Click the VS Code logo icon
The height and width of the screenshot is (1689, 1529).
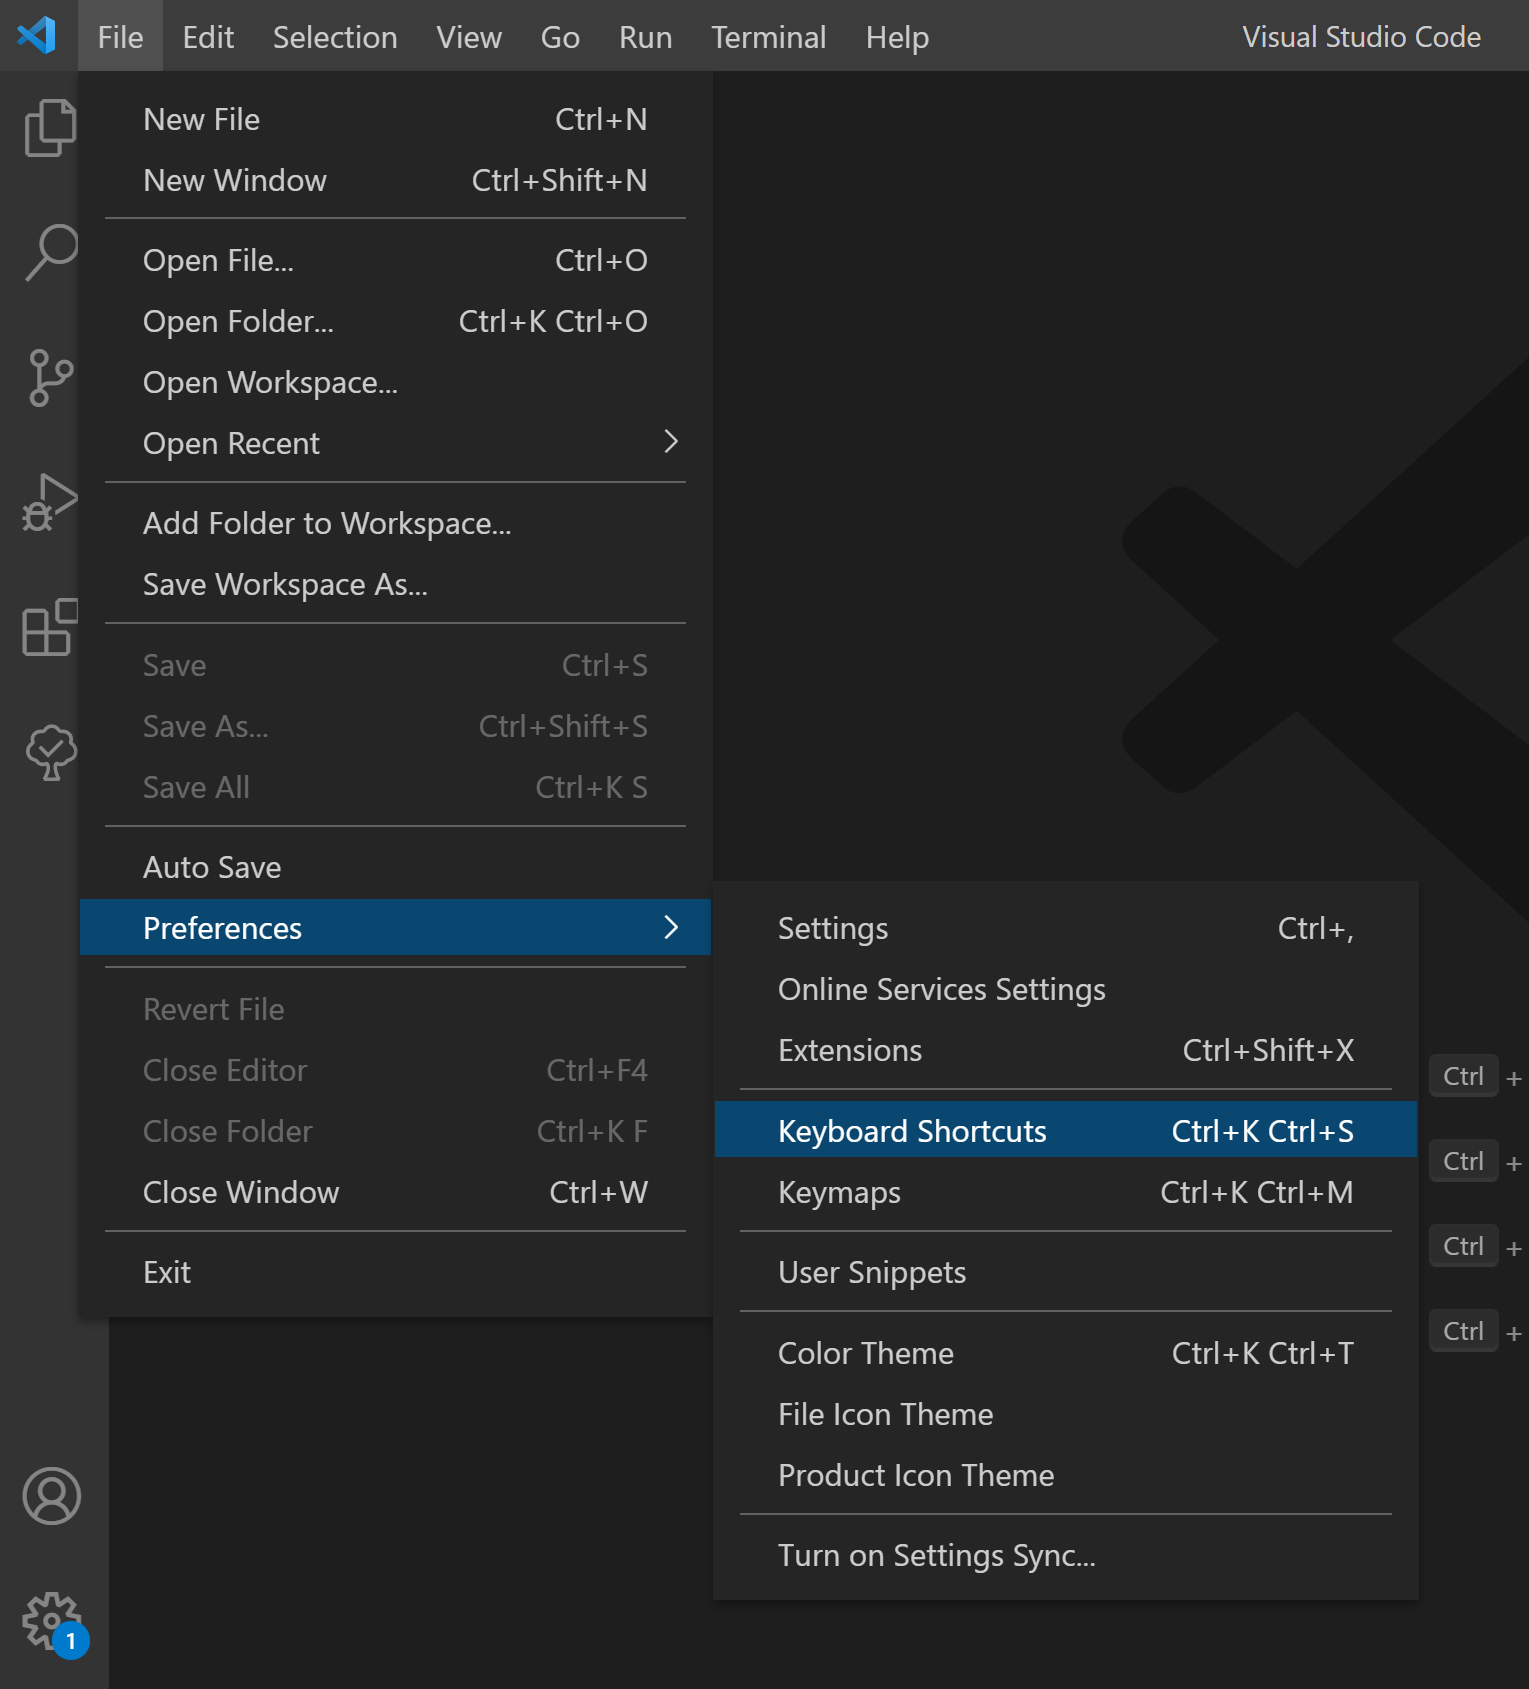click(x=37, y=36)
